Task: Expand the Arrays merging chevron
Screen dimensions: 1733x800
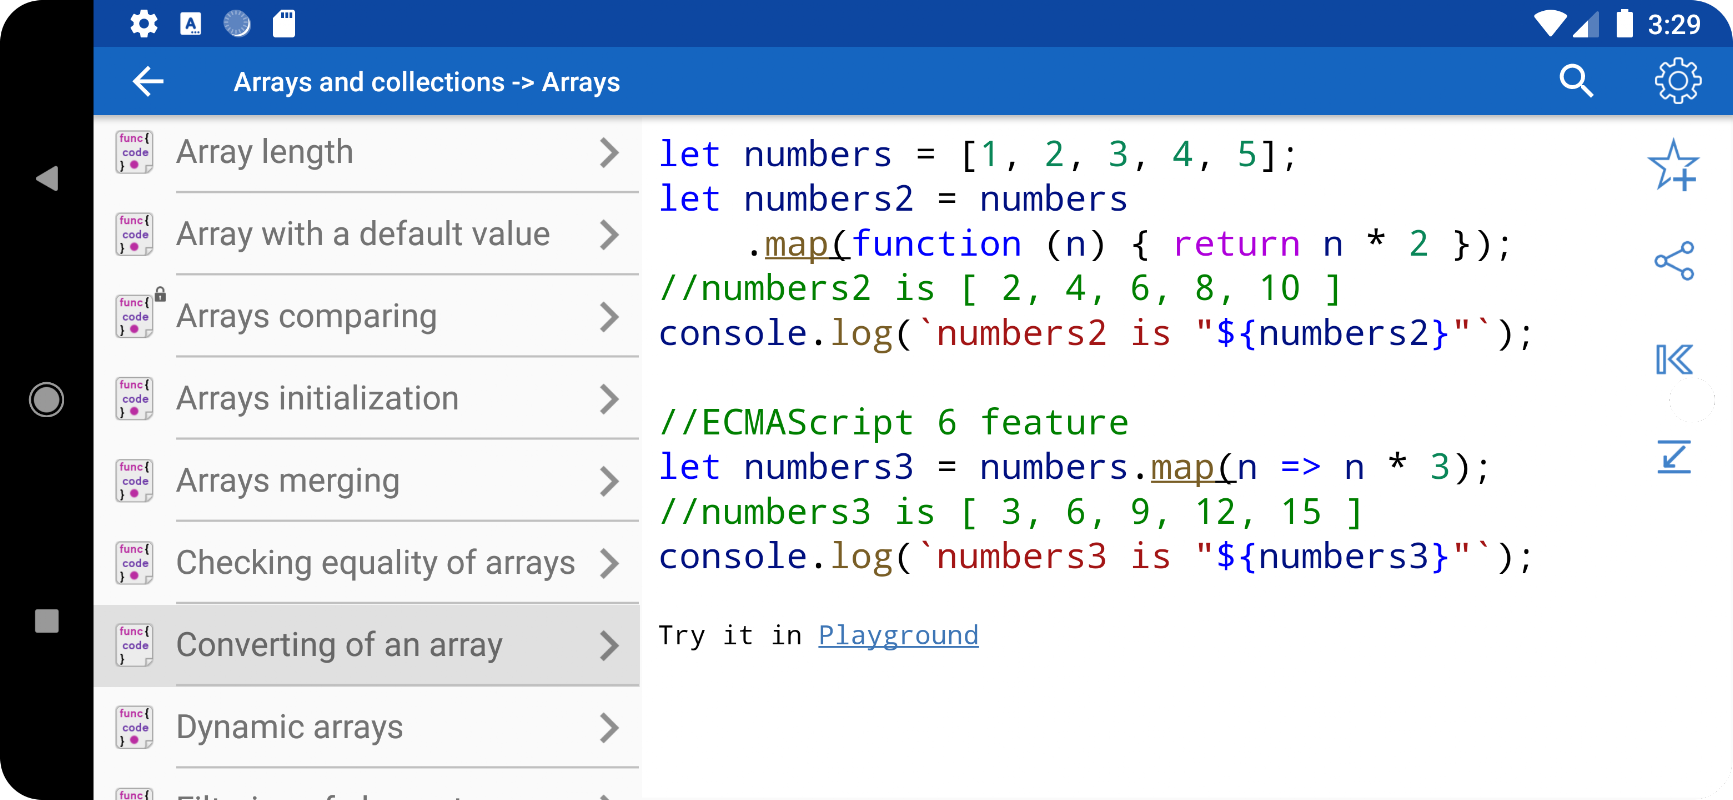Action: pos(609,481)
